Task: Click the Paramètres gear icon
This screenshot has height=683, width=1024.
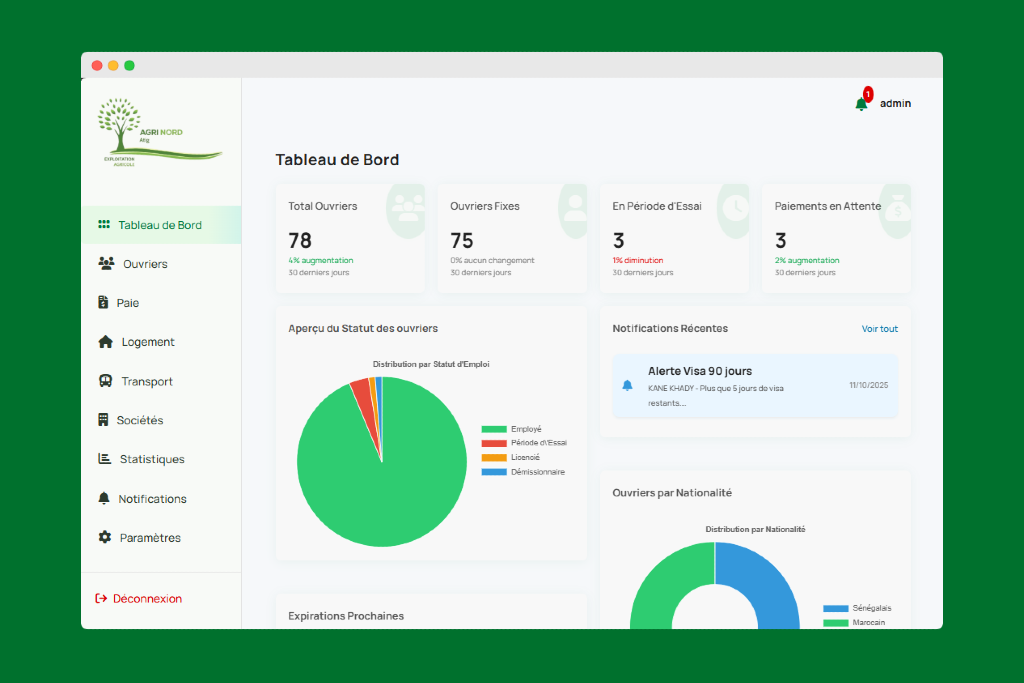Action: (105, 537)
